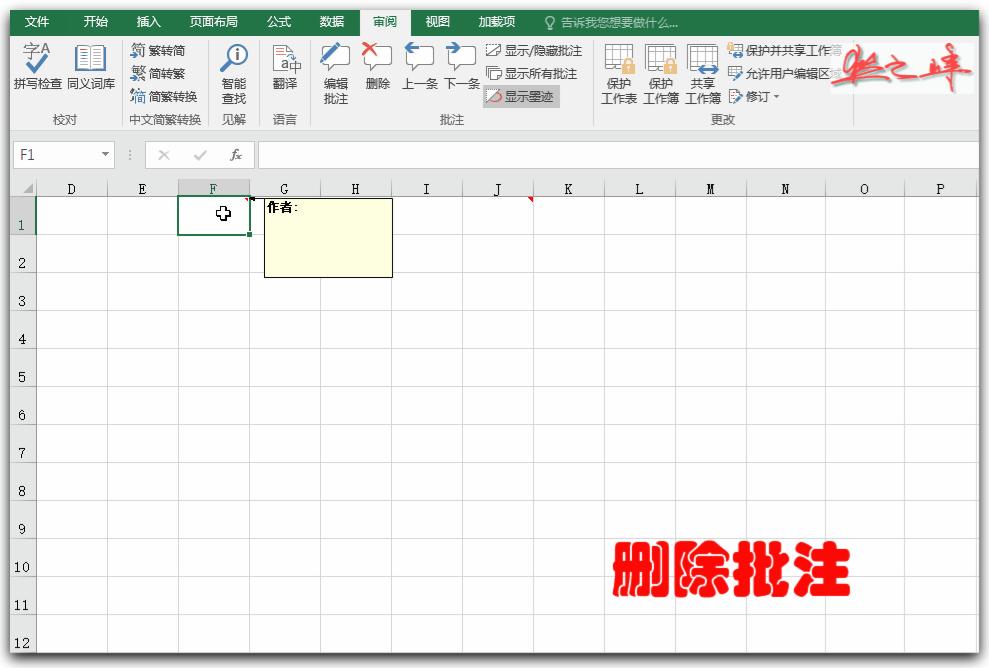Expand 简繁转换 conversion options
Image resolution: width=989 pixels, height=668 pixels.
(x=163, y=96)
